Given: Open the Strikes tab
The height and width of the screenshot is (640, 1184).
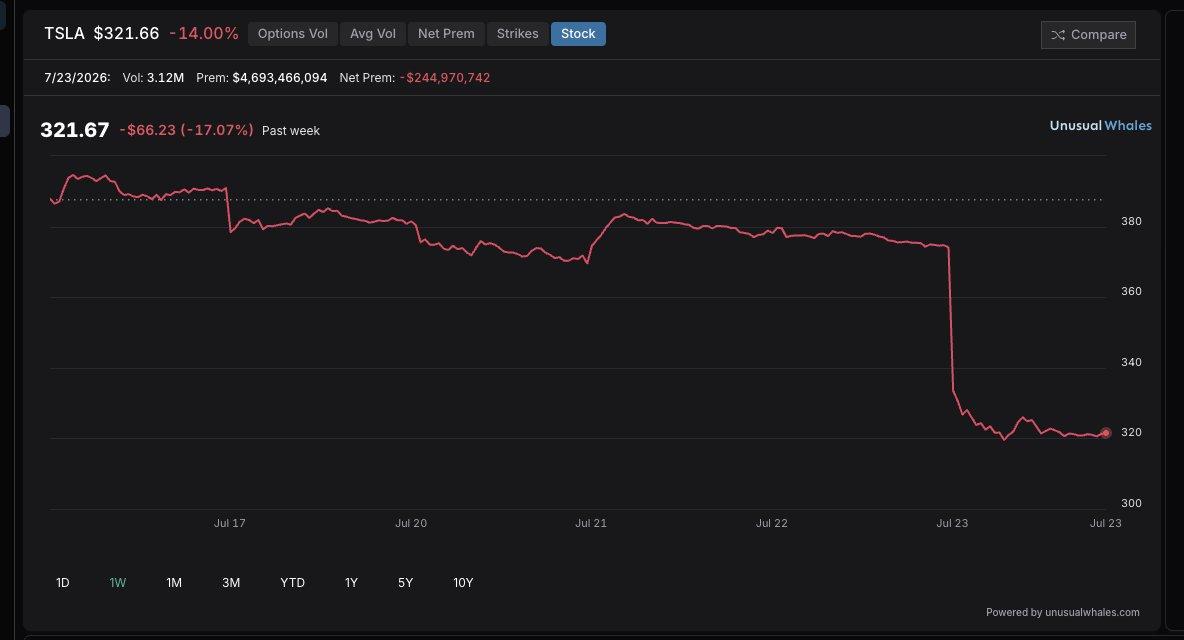Looking at the screenshot, I should tap(518, 34).
